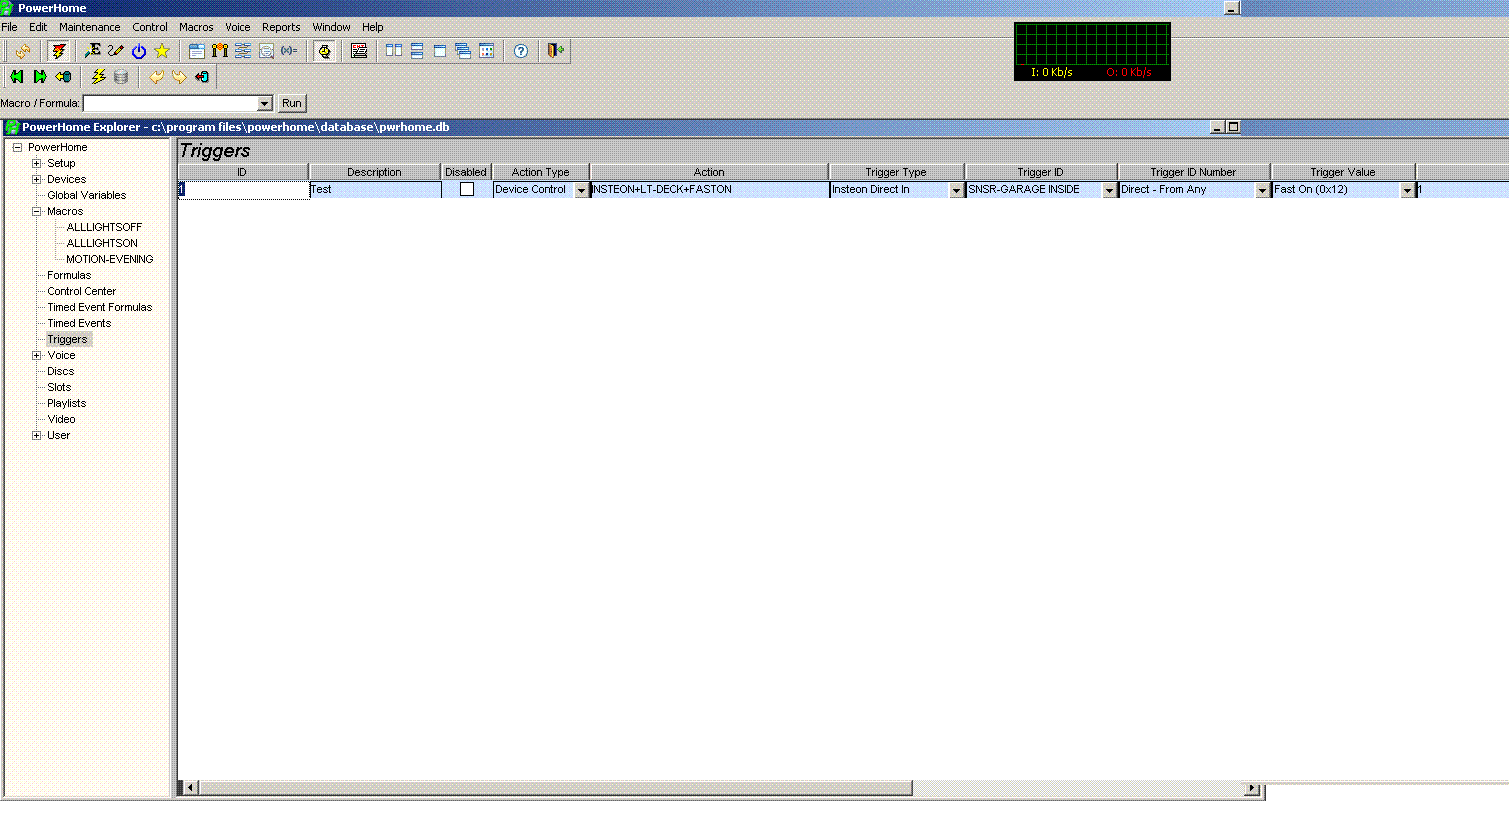The image size is (1509, 826).
Task: Click the single window layout icon
Action: click(440, 51)
